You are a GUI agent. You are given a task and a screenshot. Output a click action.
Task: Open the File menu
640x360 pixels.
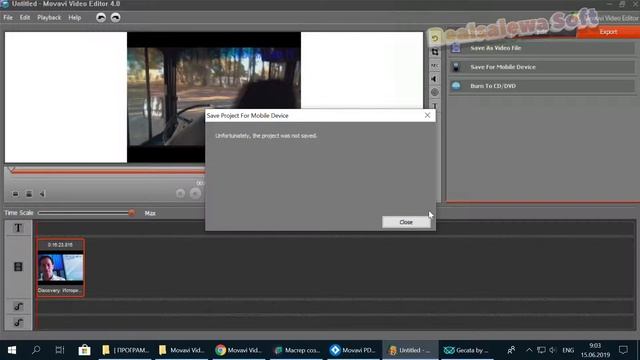(x=8, y=18)
